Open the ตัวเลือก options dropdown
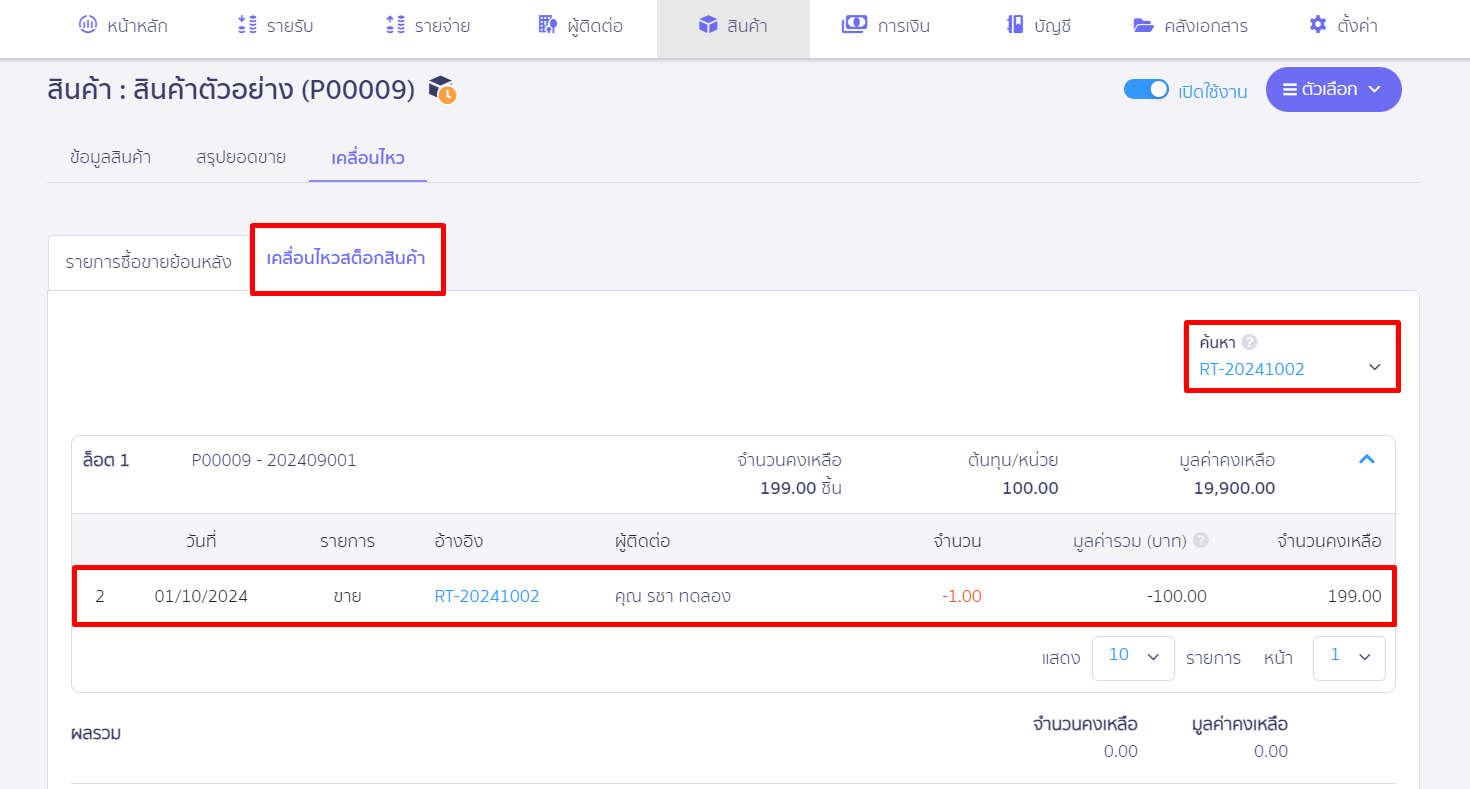 (x=1334, y=89)
